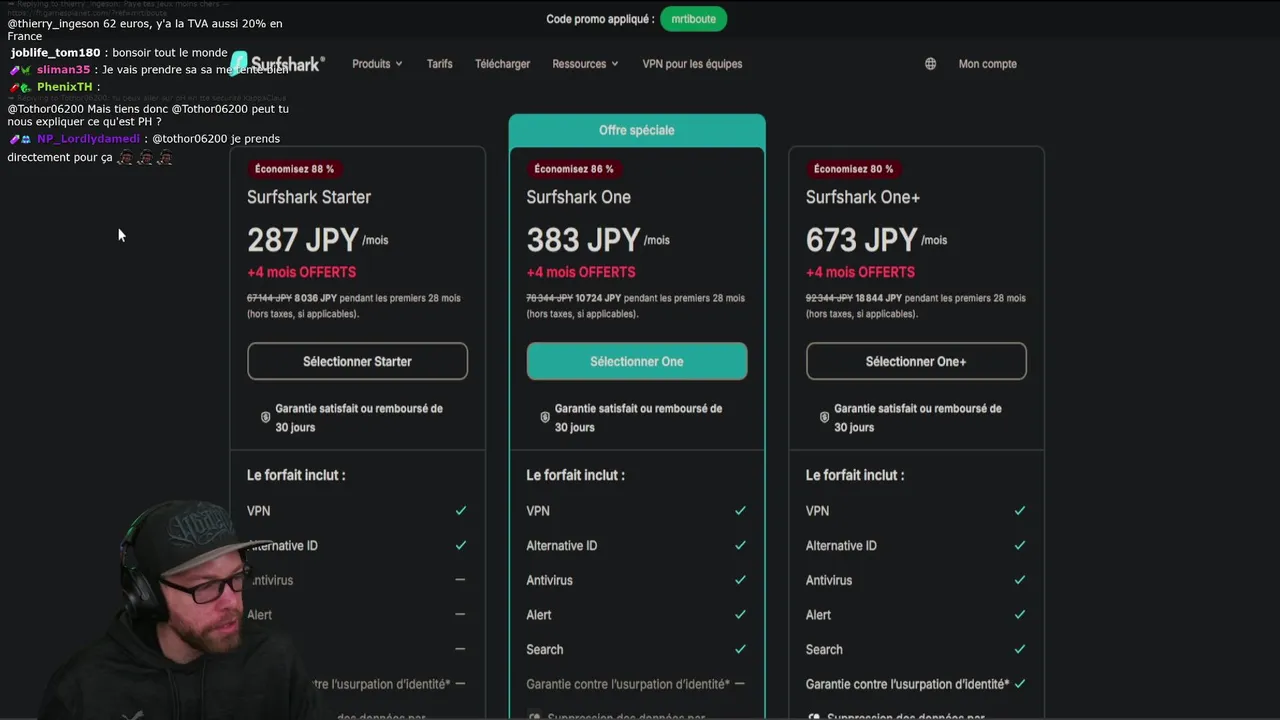Screen dimensions: 1280x720
Task: Click the globe language icon
Action: point(930,64)
